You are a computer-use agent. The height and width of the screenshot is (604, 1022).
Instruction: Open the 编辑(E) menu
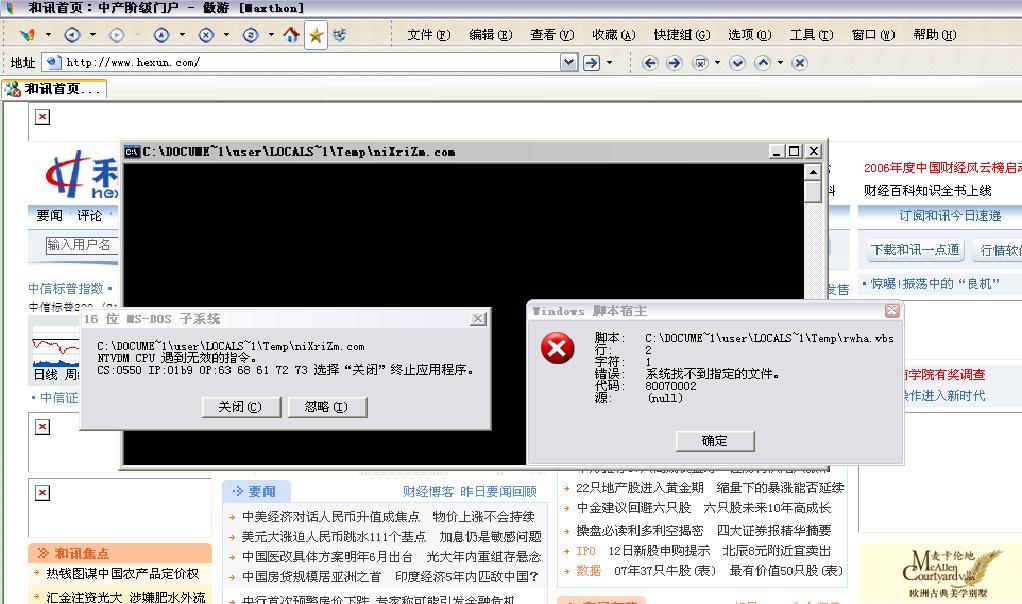pos(490,35)
